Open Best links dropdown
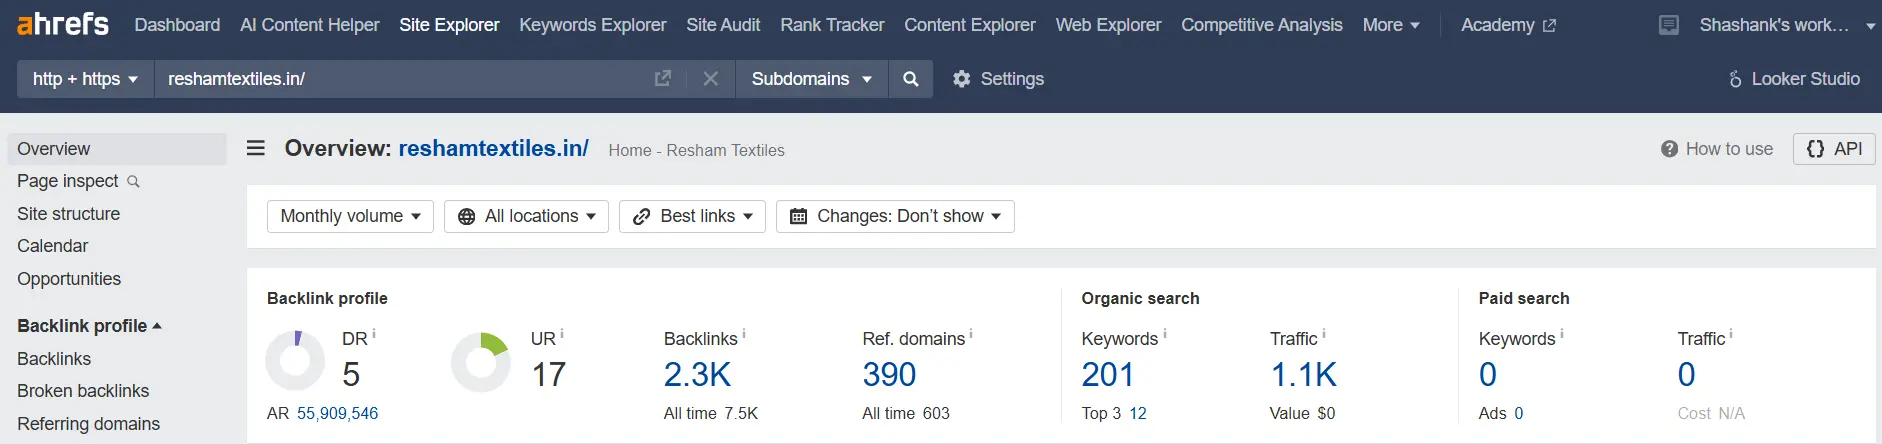 [692, 216]
